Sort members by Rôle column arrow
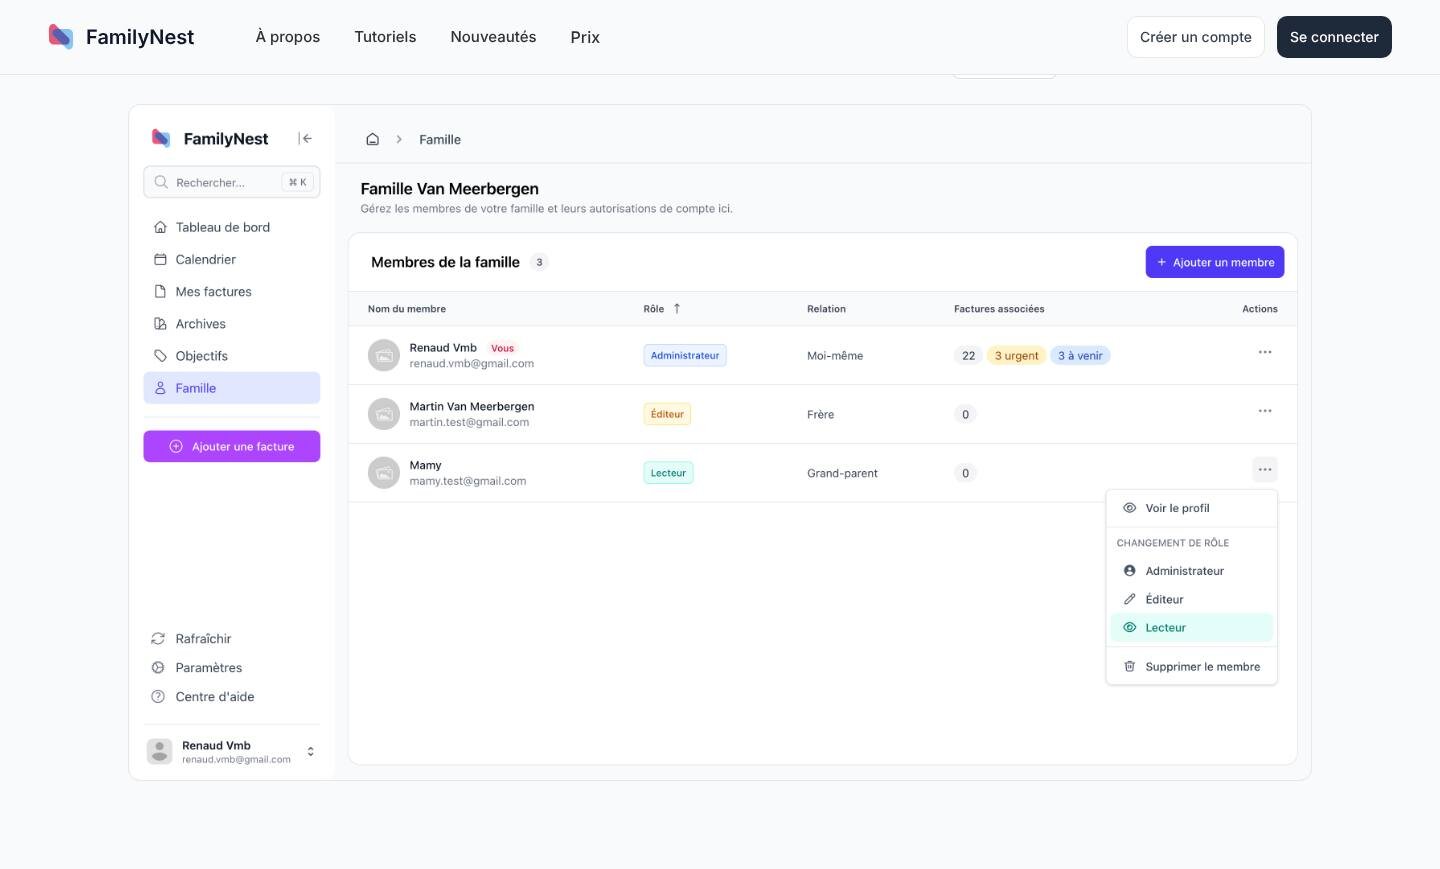This screenshot has height=869, width=1440. coord(677,309)
